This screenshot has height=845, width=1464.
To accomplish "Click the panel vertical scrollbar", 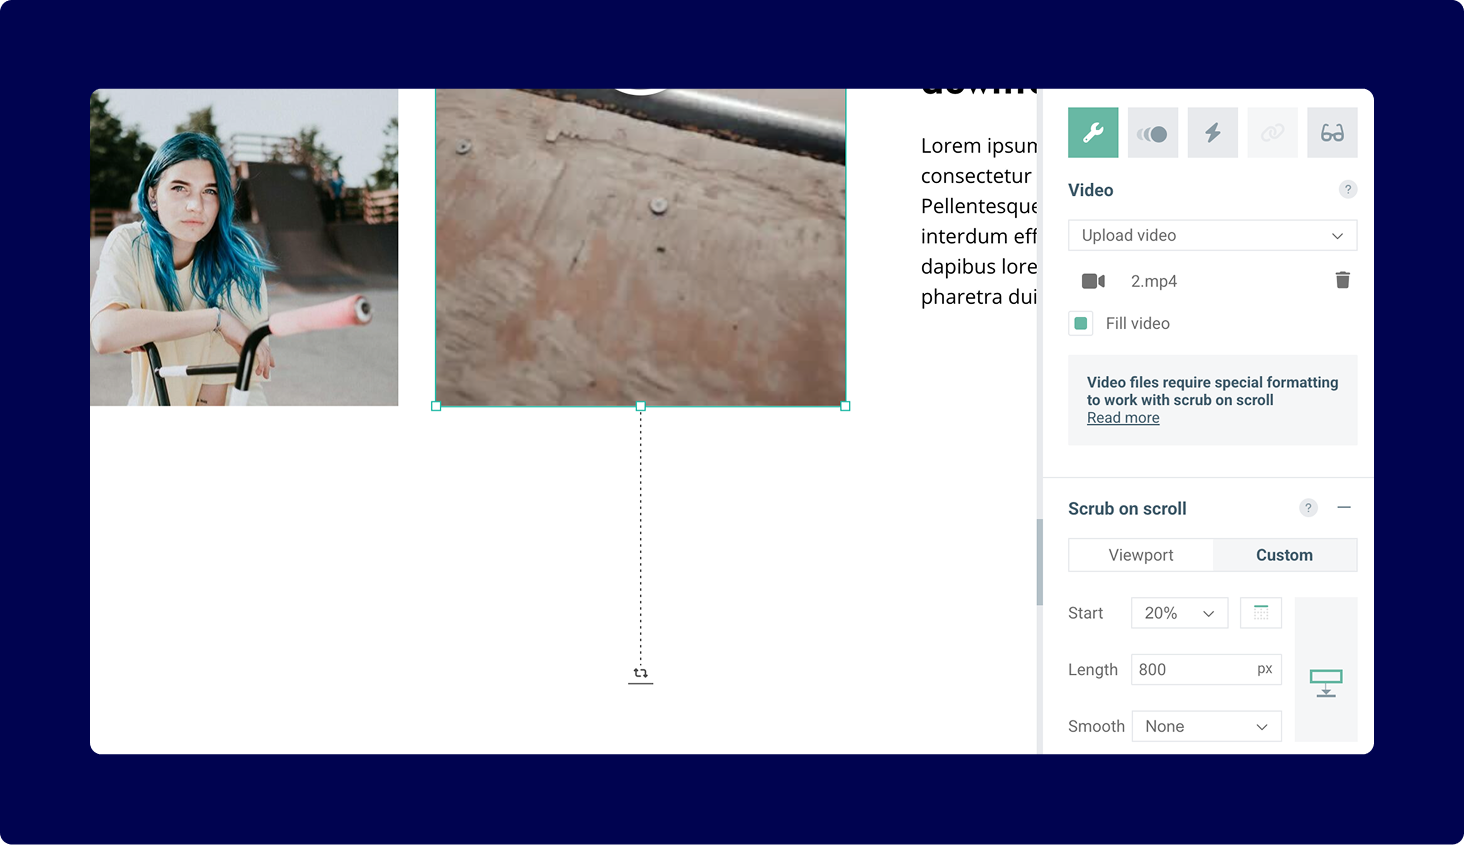I will pos(1040,562).
